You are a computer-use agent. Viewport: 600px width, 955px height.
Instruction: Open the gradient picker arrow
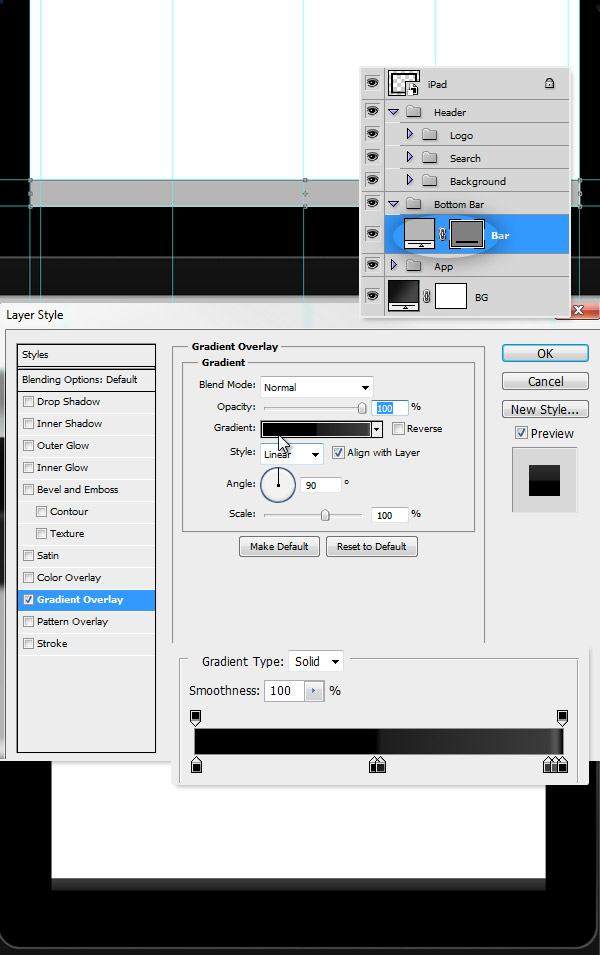[x=376, y=429]
